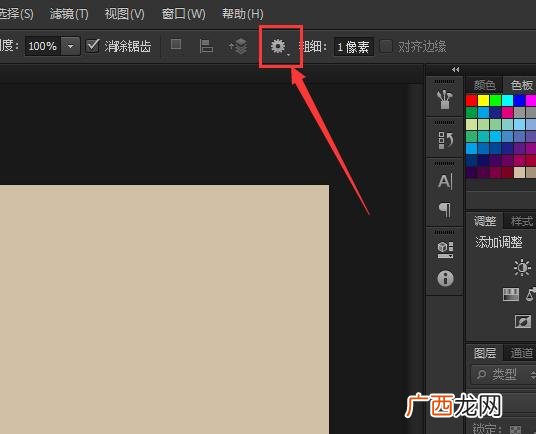Open the path arrangement layers icon

pos(238,46)
